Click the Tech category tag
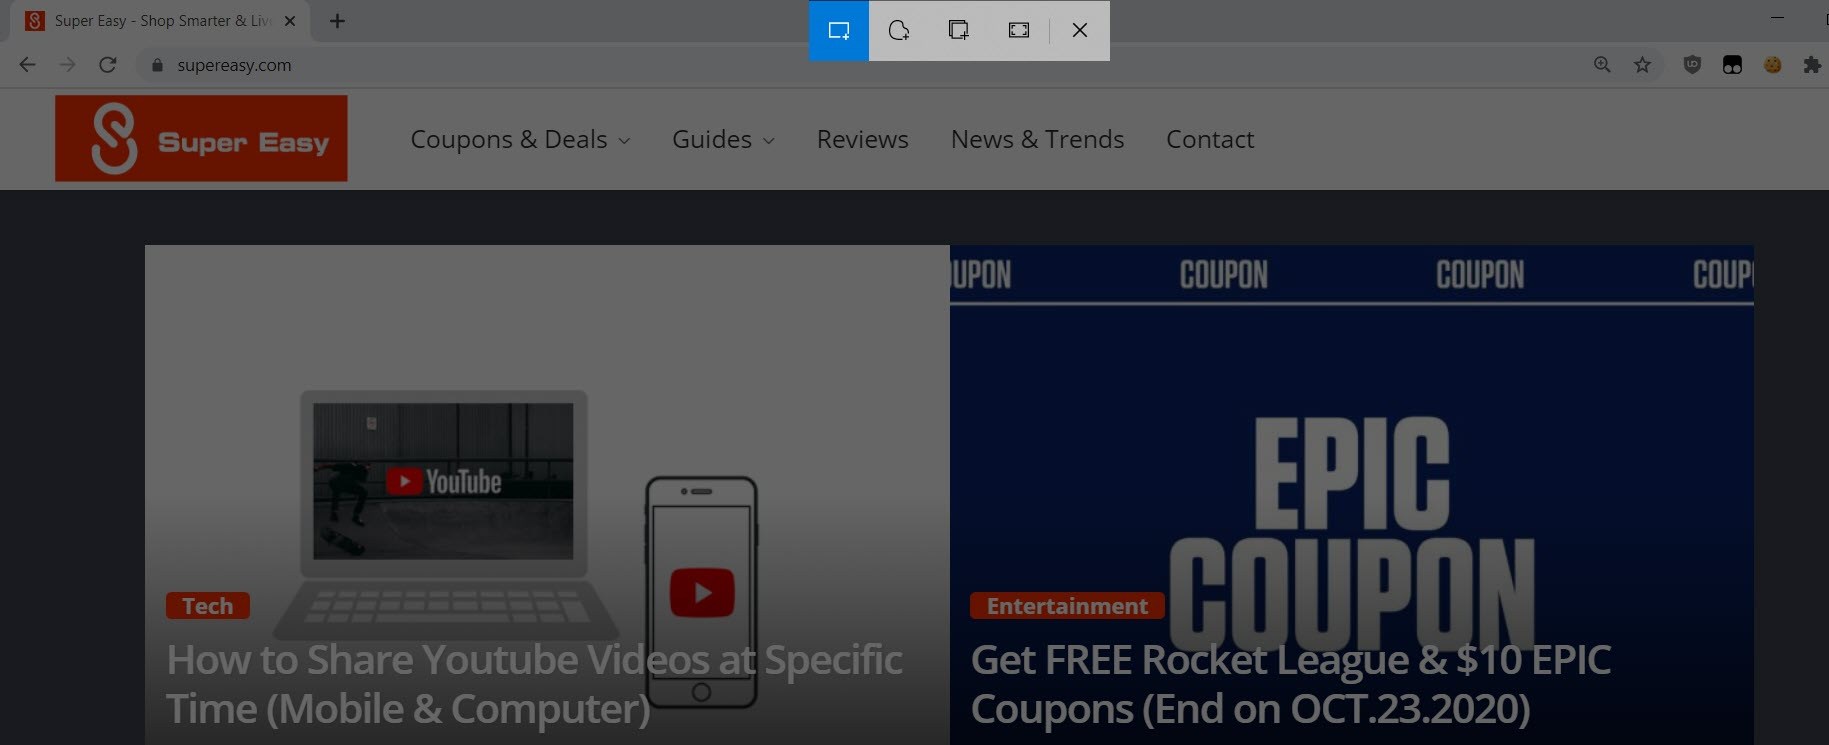The height and width of the screenshot is (745, 1829). pos(208,606)
